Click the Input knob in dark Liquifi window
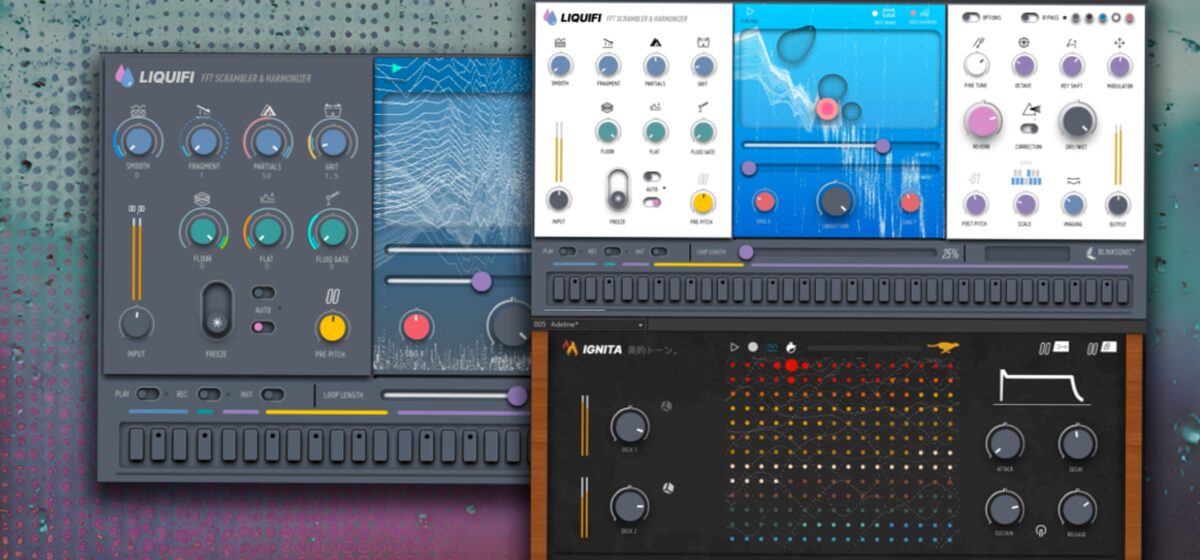The width and height of the screenshot is (1200, 560). tap(137, 324)
